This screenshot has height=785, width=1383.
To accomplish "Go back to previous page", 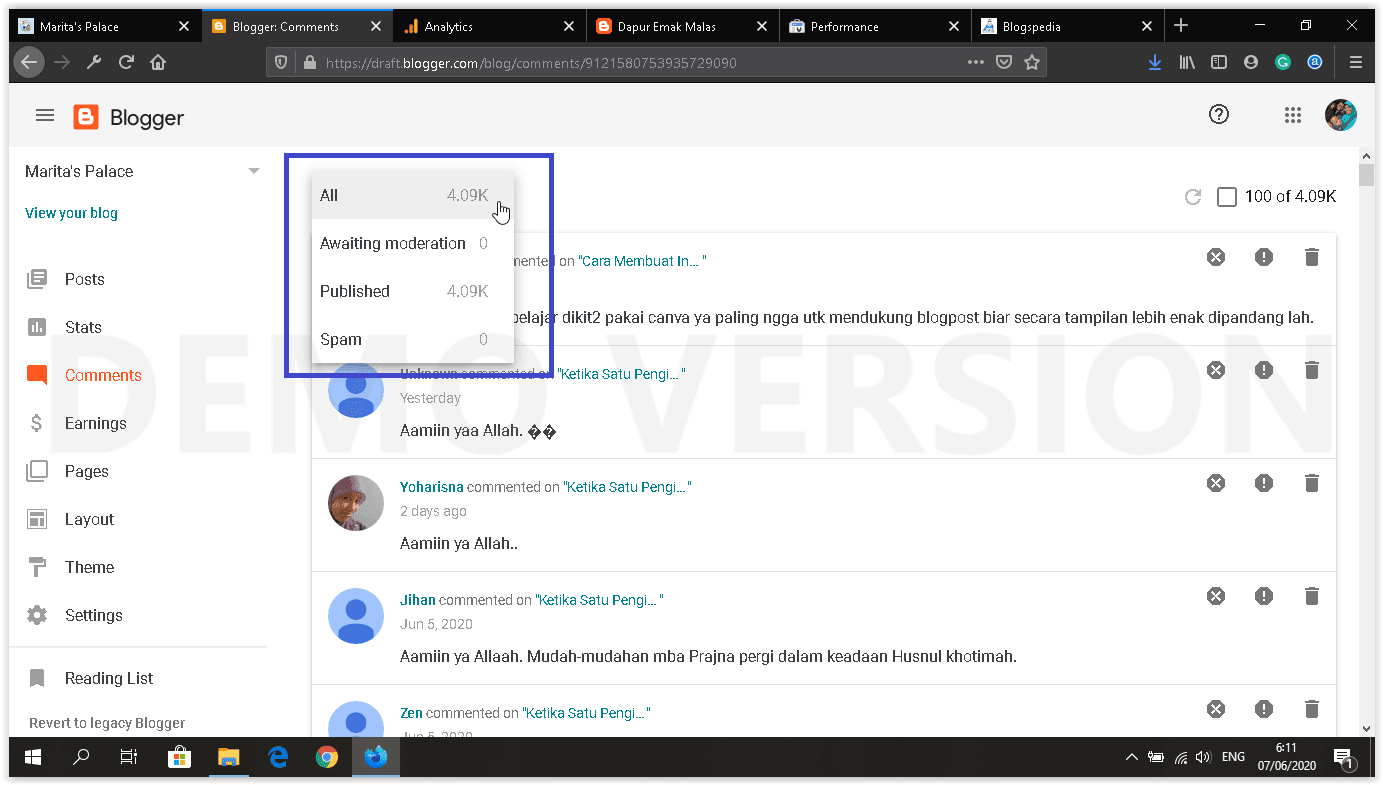I will pos(29,62).
